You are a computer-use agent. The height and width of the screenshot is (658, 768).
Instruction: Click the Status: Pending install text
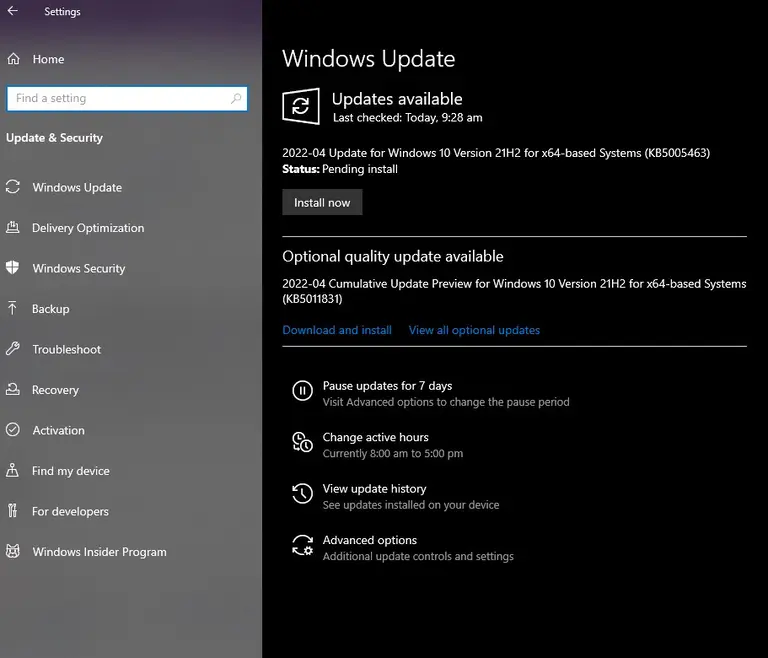[x=340, y=169]
